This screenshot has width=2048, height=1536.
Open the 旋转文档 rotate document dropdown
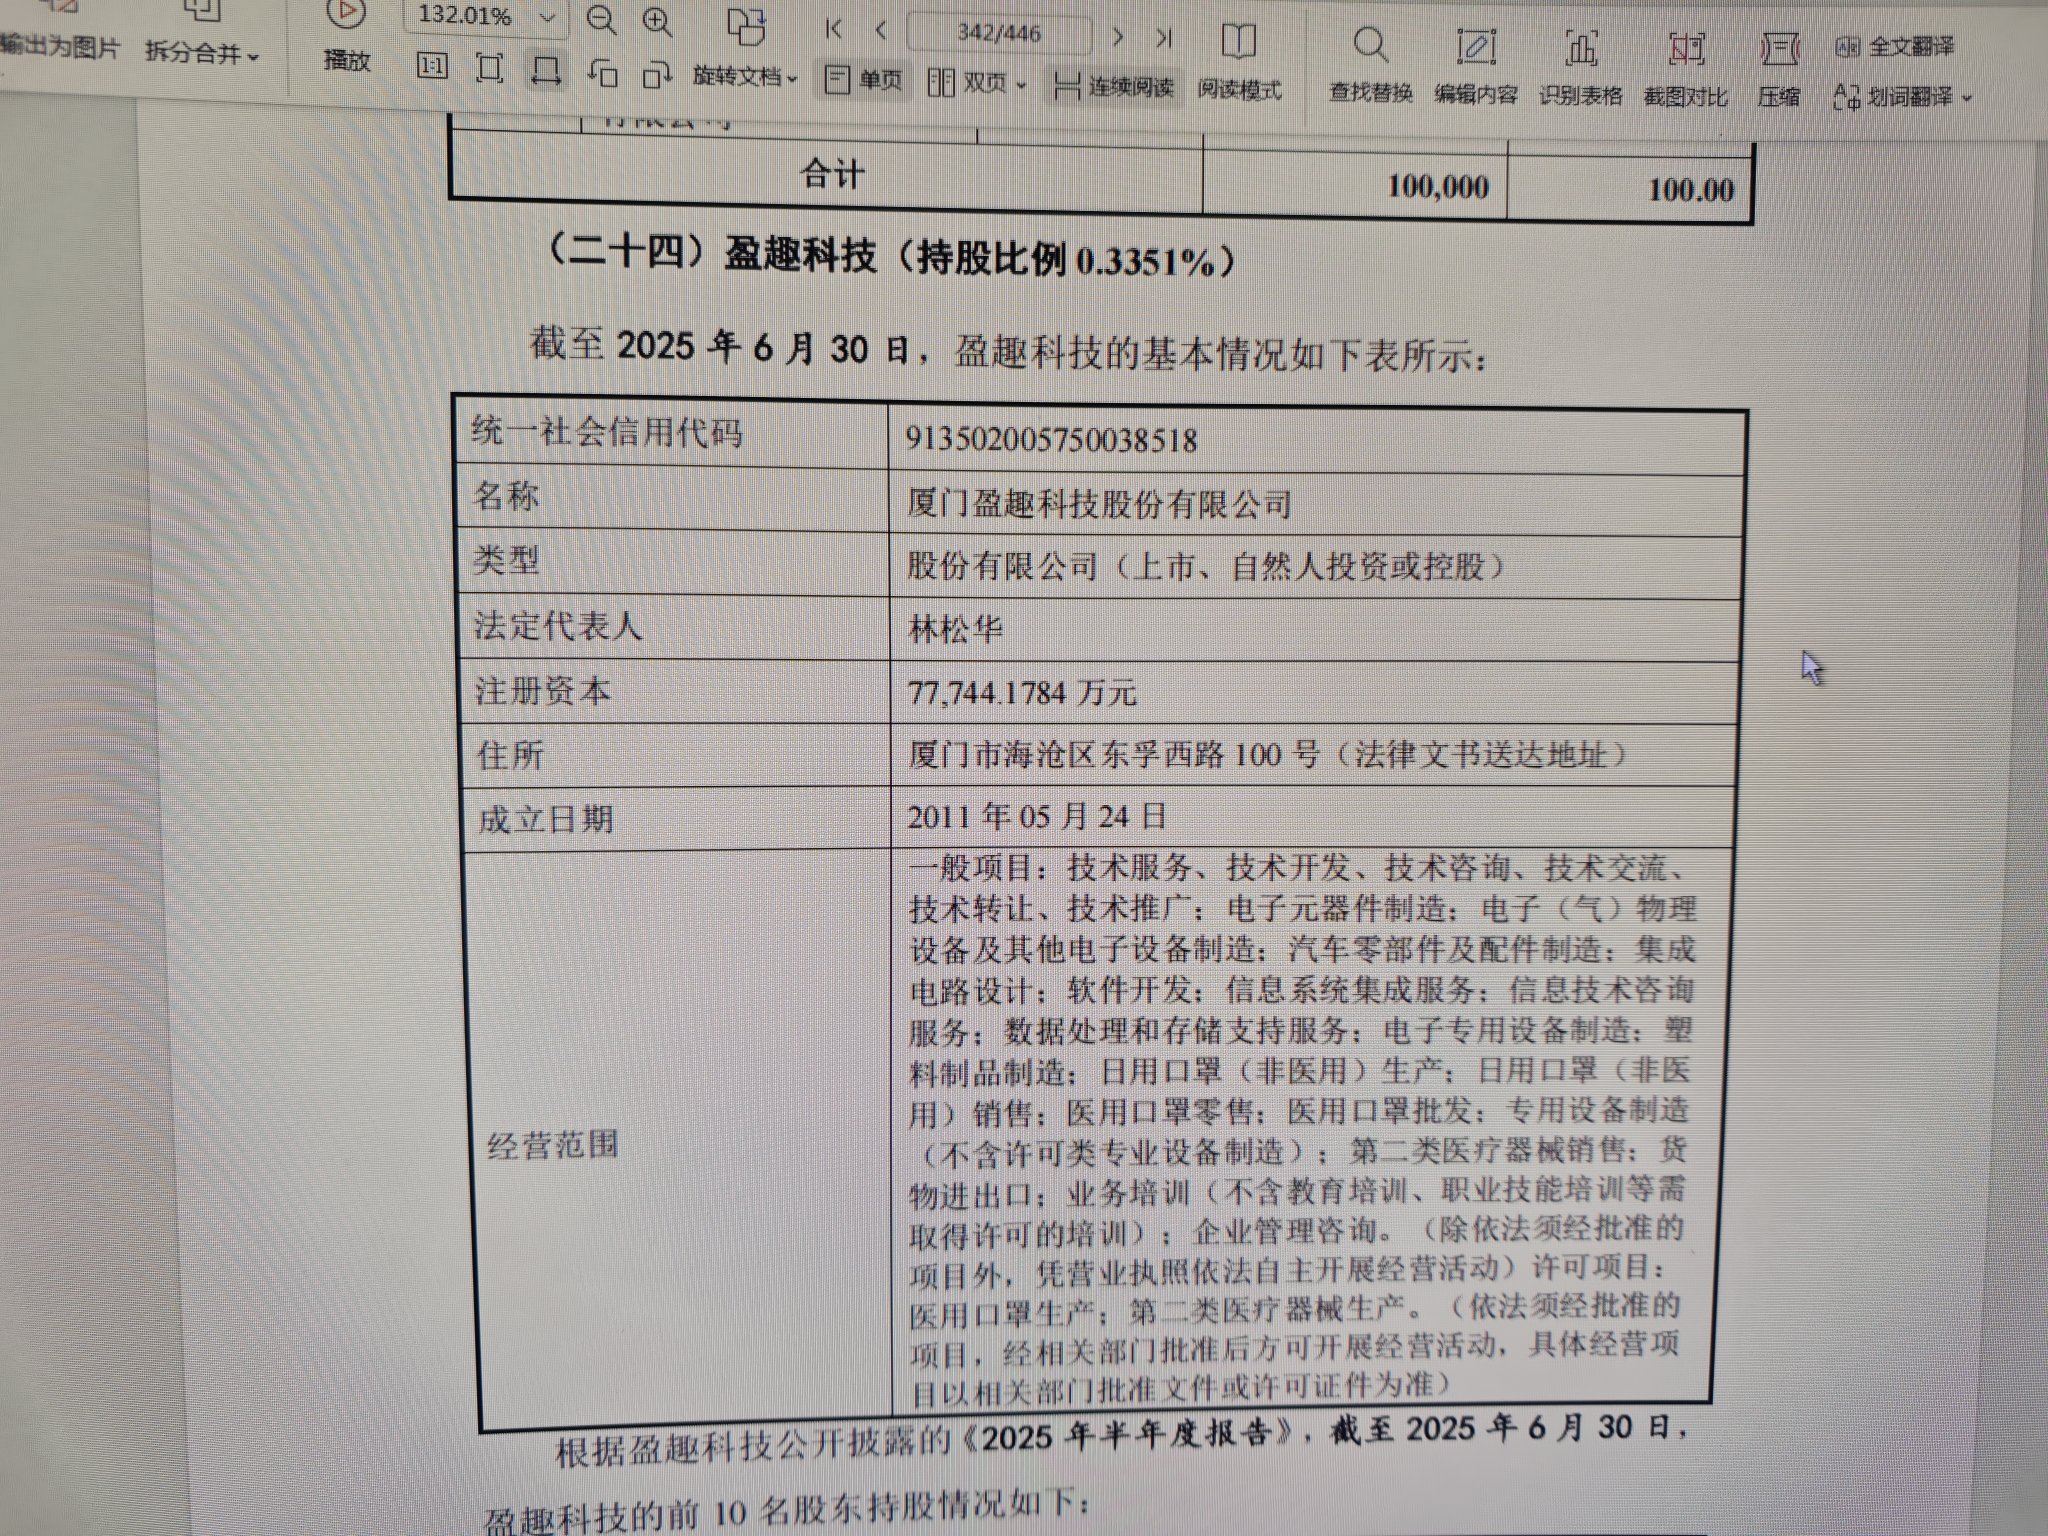pos(745,77)
